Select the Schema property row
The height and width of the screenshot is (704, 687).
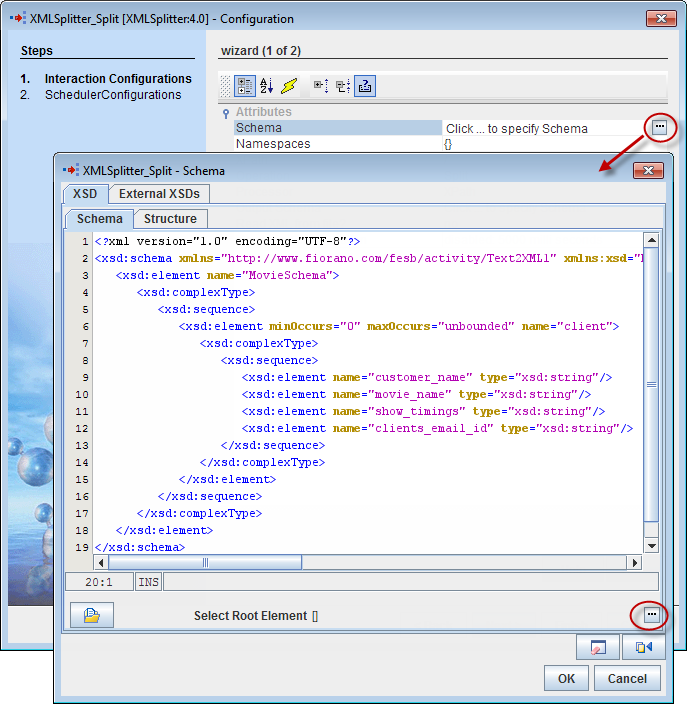coord(338,128)
